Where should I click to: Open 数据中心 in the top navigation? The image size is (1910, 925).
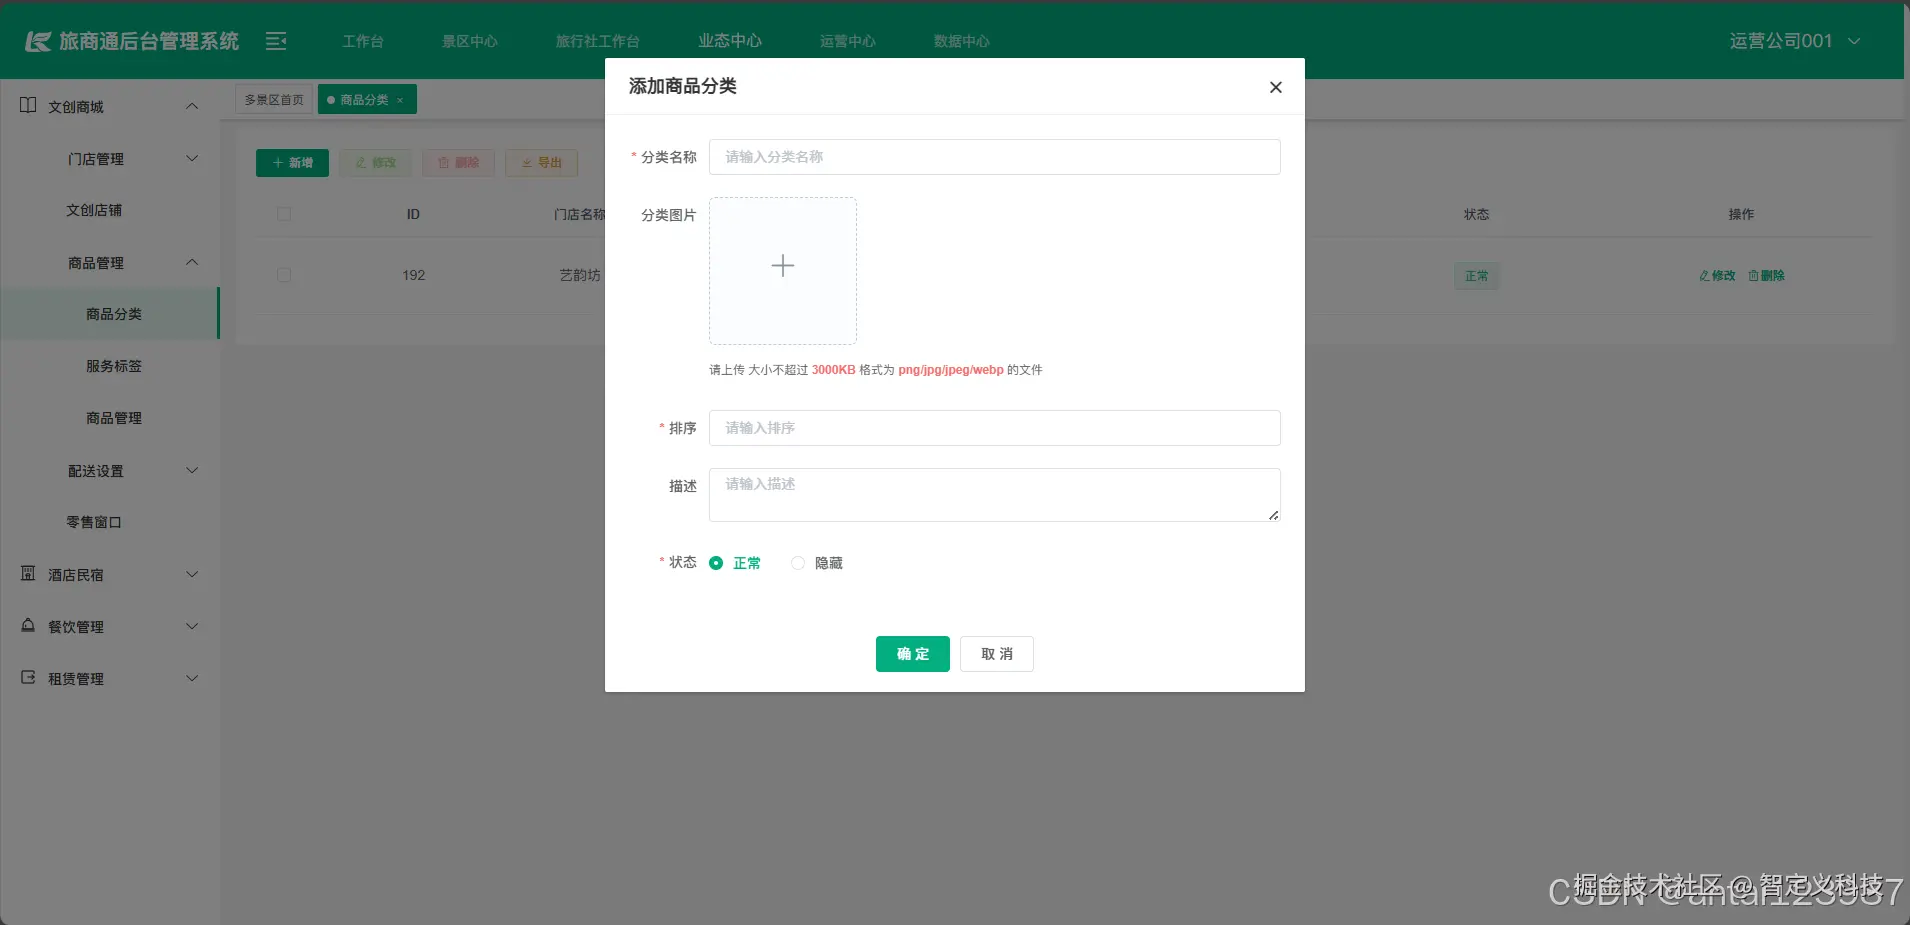tap(962, 41)
